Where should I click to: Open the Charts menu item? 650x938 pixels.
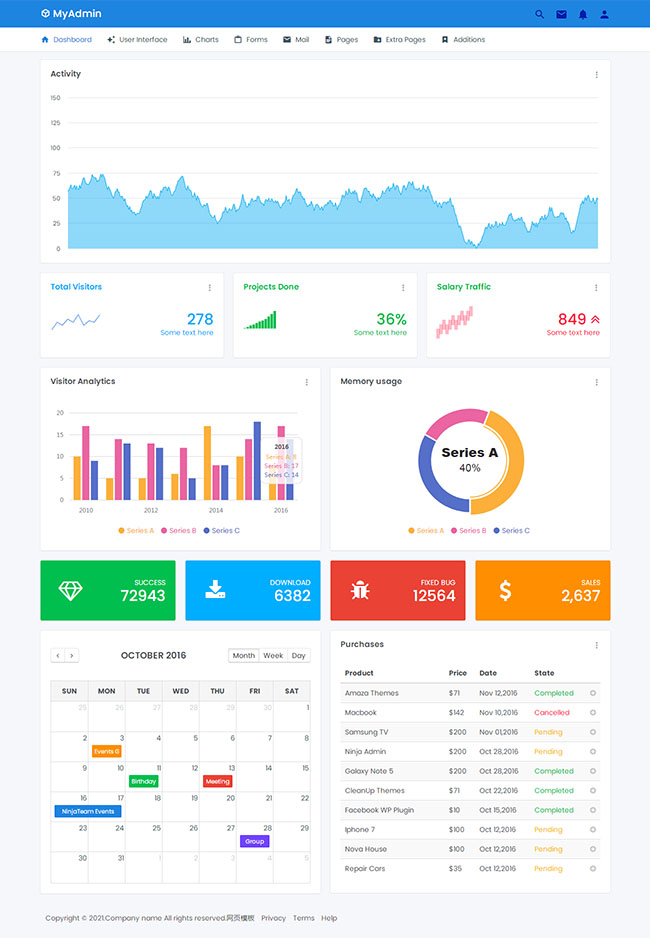click(201, 40)
